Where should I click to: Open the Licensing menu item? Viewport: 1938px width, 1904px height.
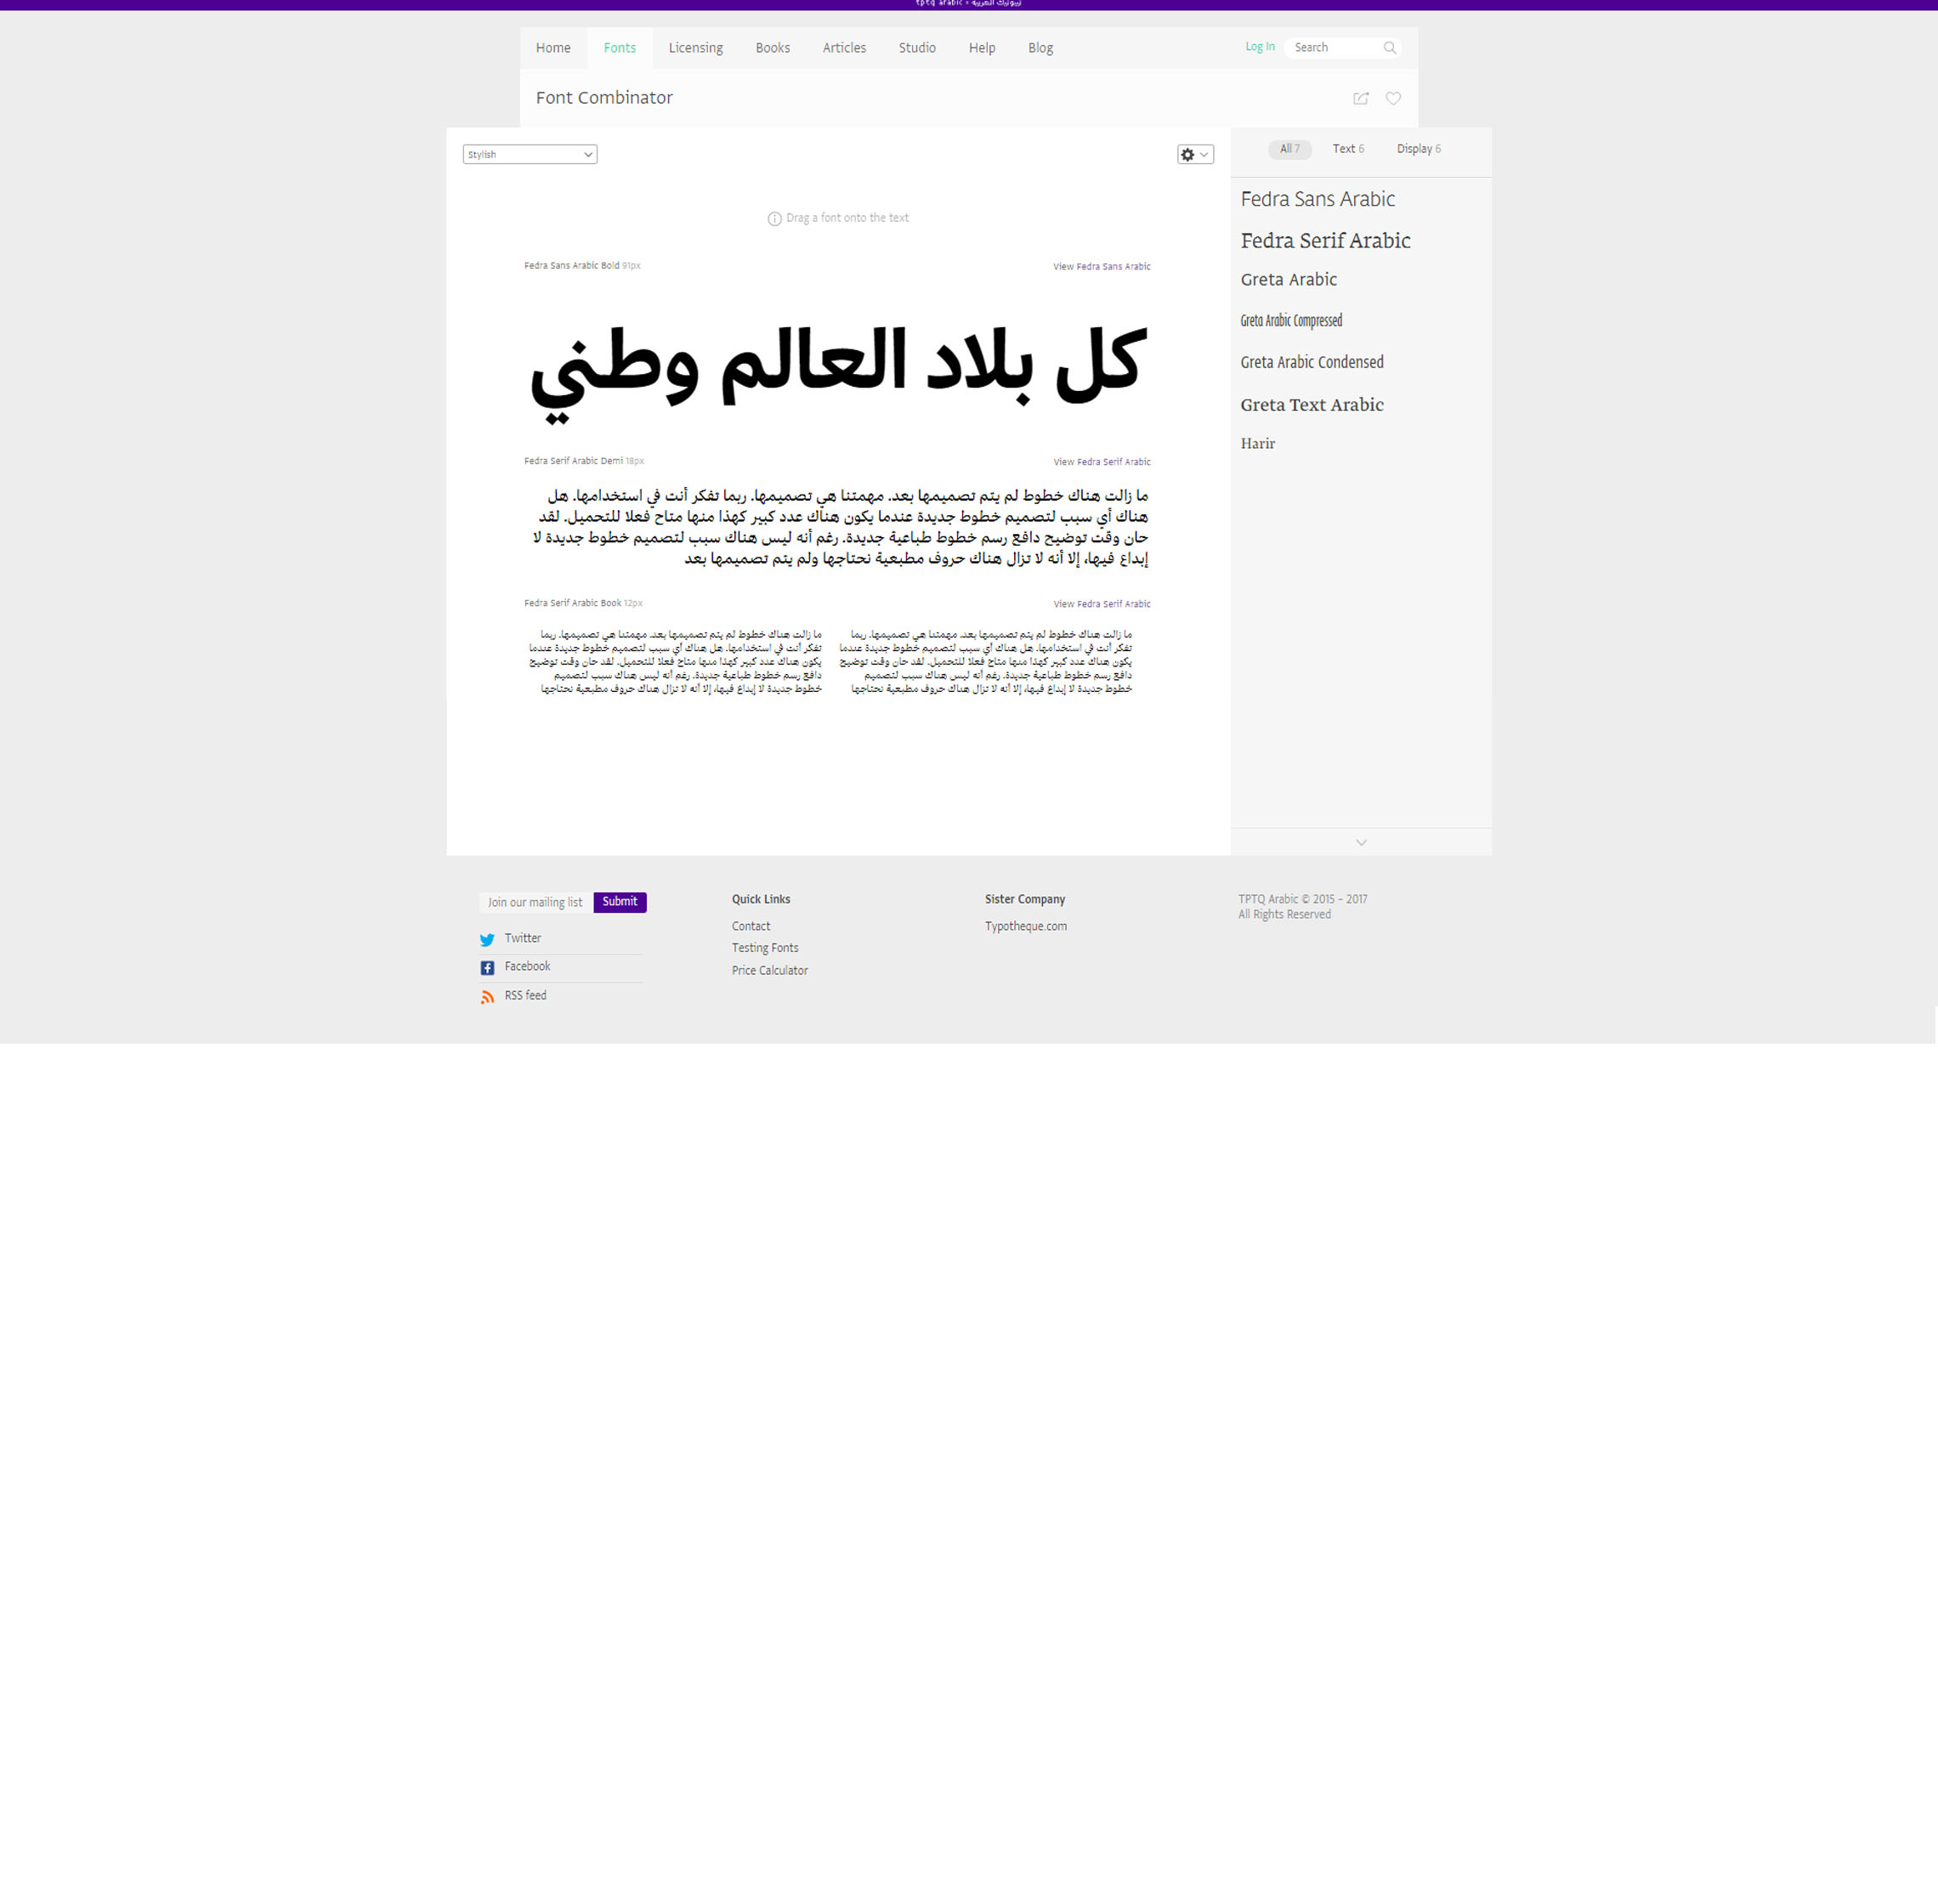point(695,48)
